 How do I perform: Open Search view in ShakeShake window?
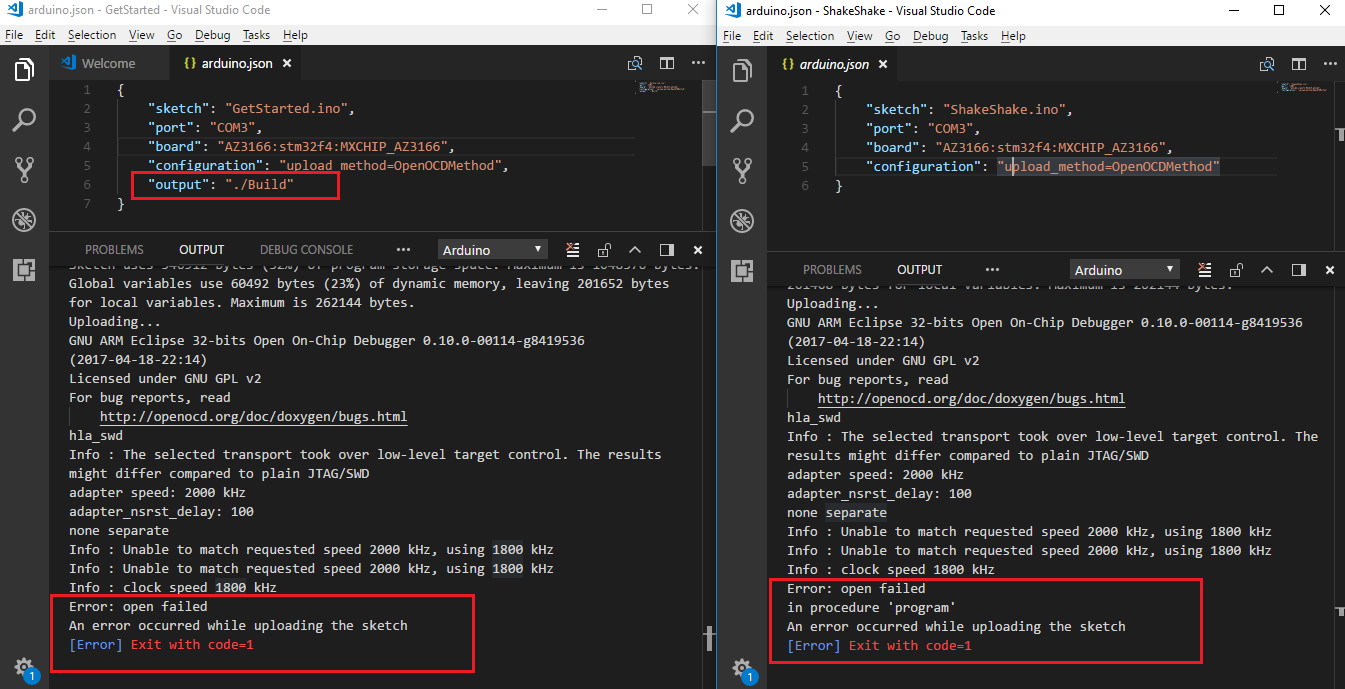(x=742, y=121)
